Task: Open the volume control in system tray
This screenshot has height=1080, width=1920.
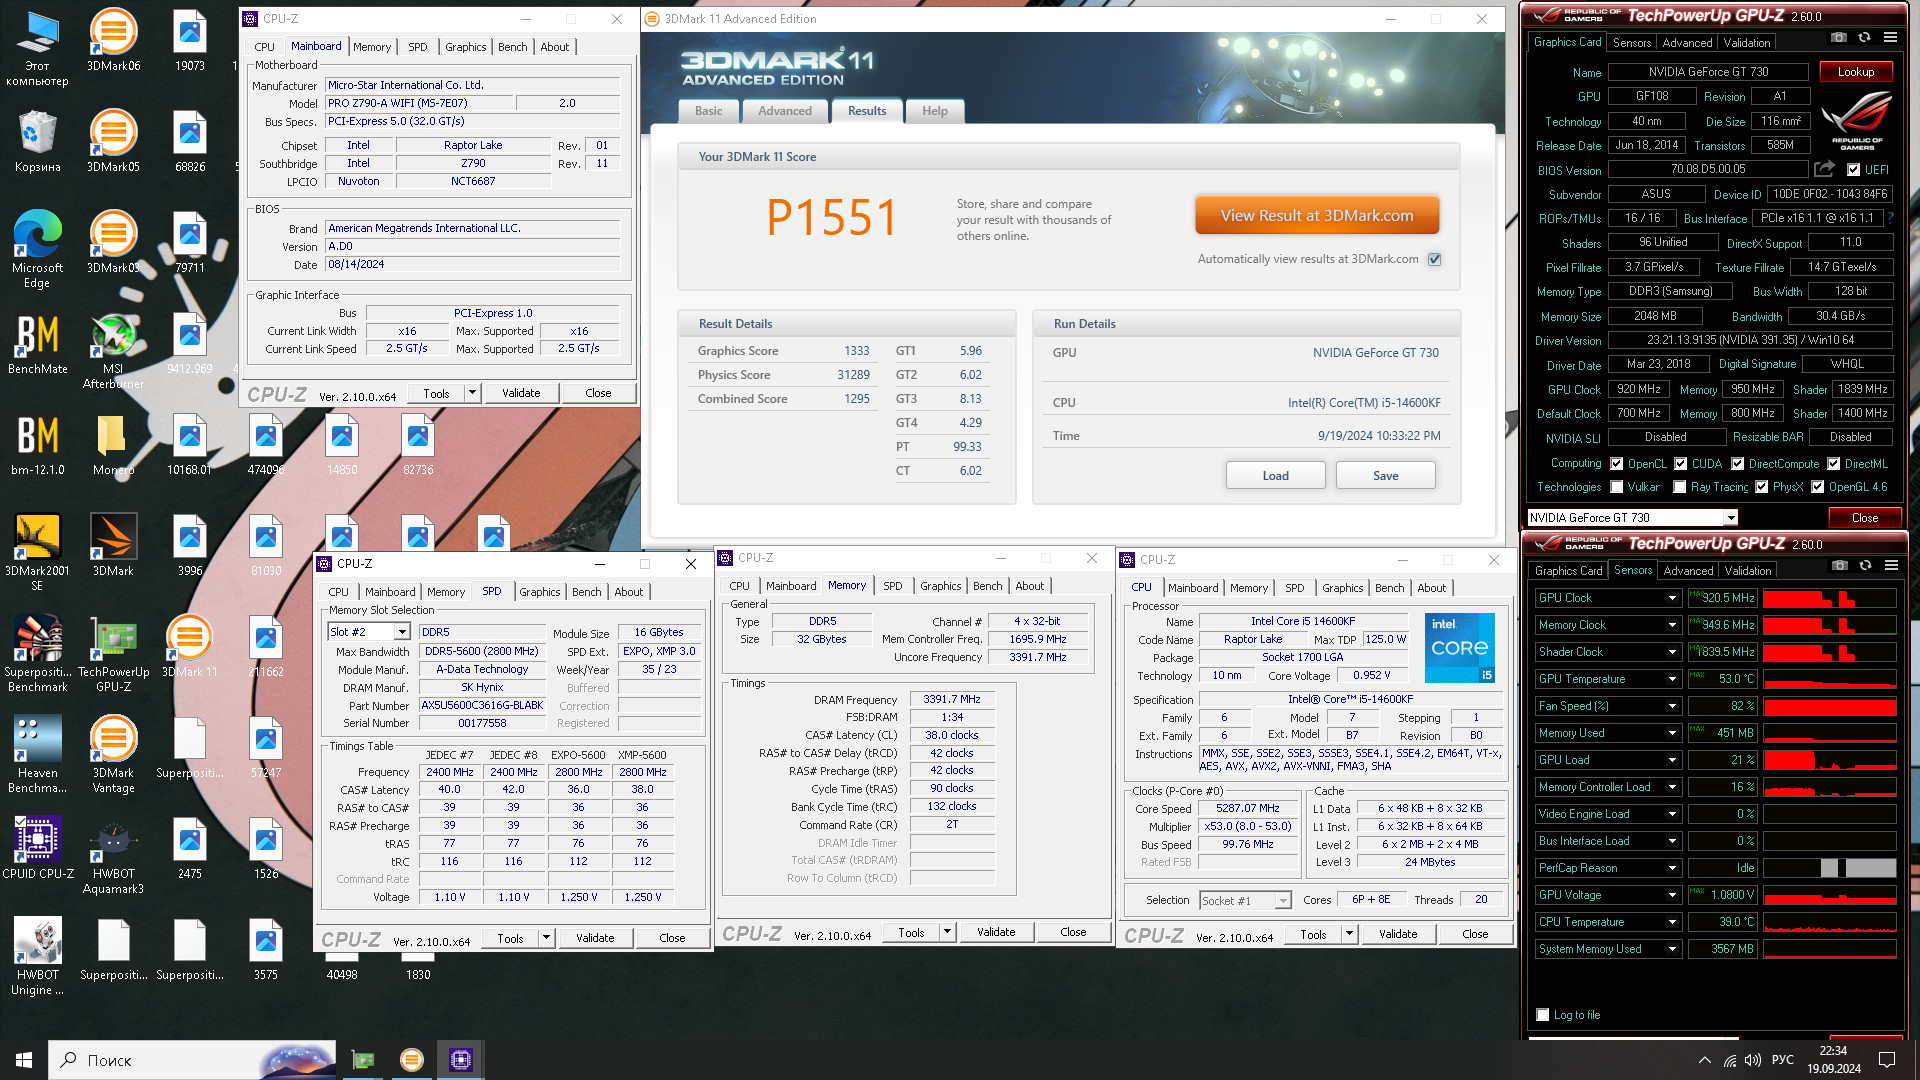Action: click(x=1752, y=1060)
